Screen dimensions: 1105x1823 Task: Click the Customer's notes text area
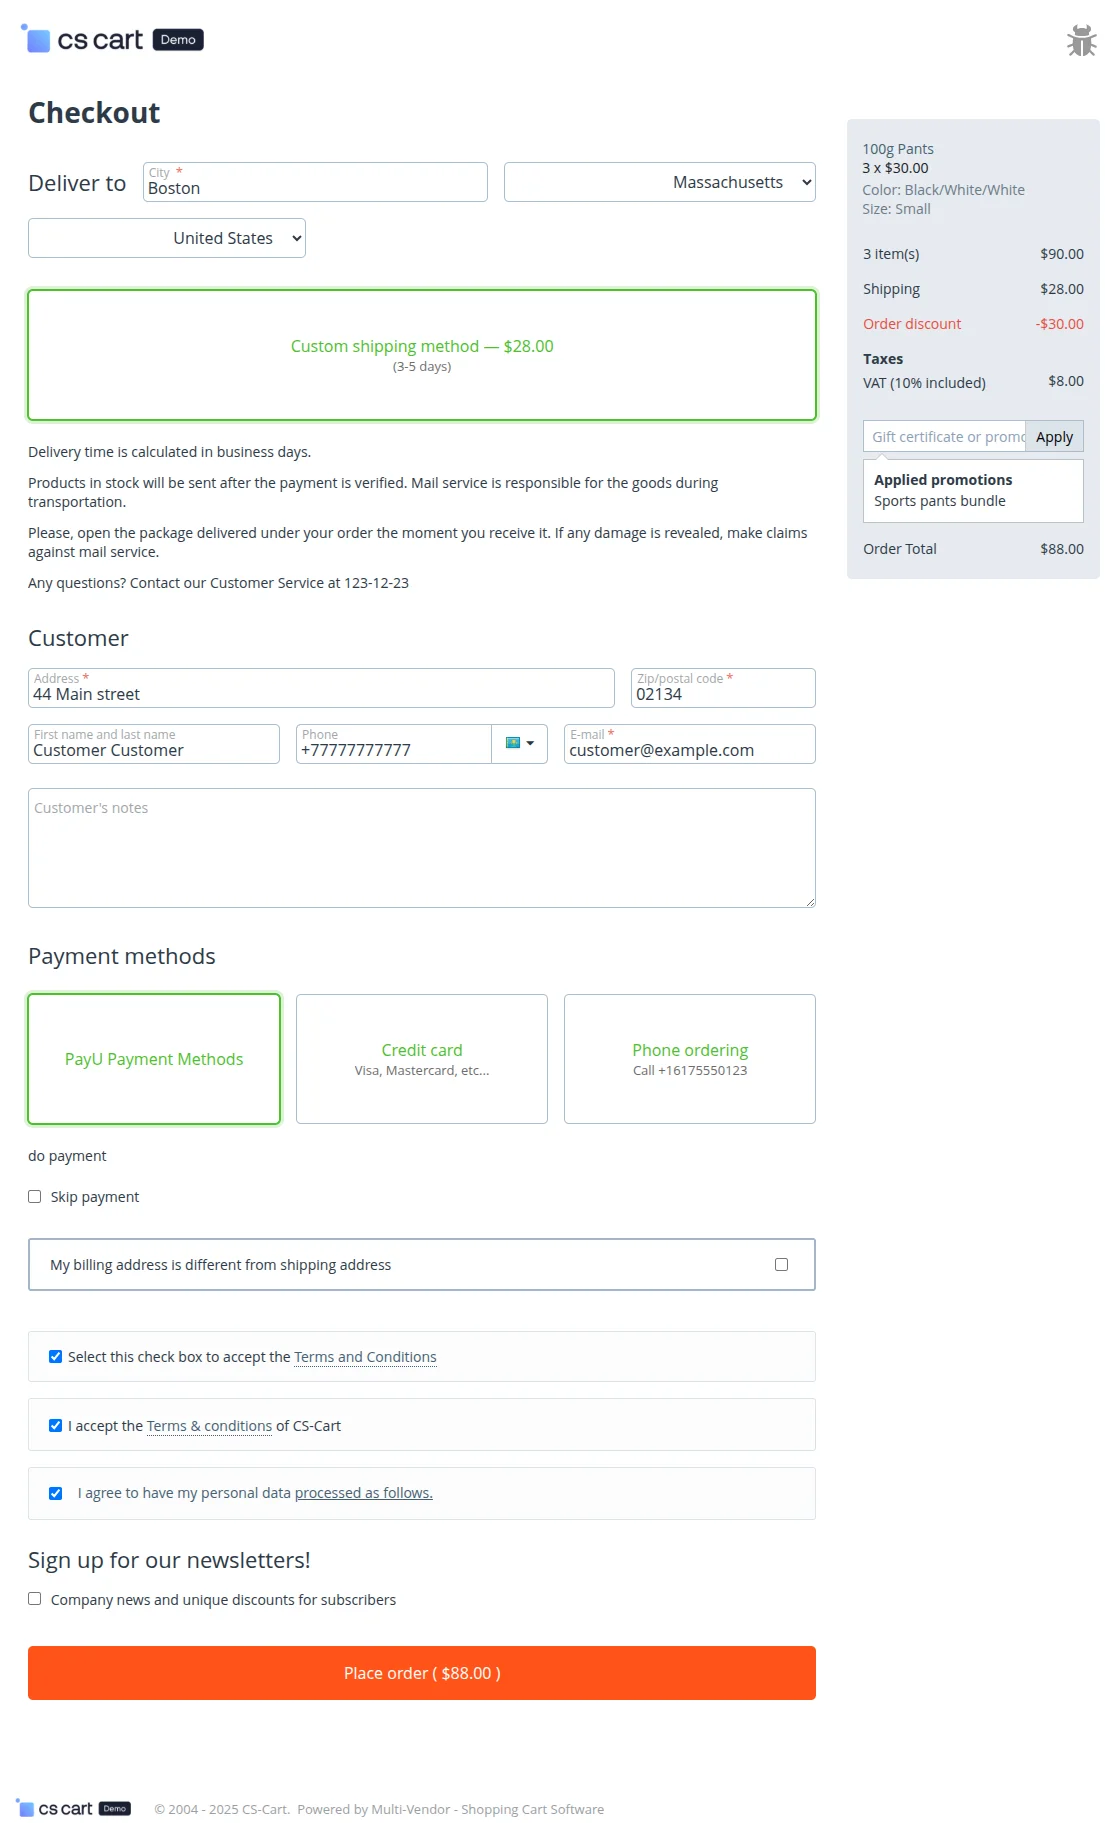pos(422,848)
